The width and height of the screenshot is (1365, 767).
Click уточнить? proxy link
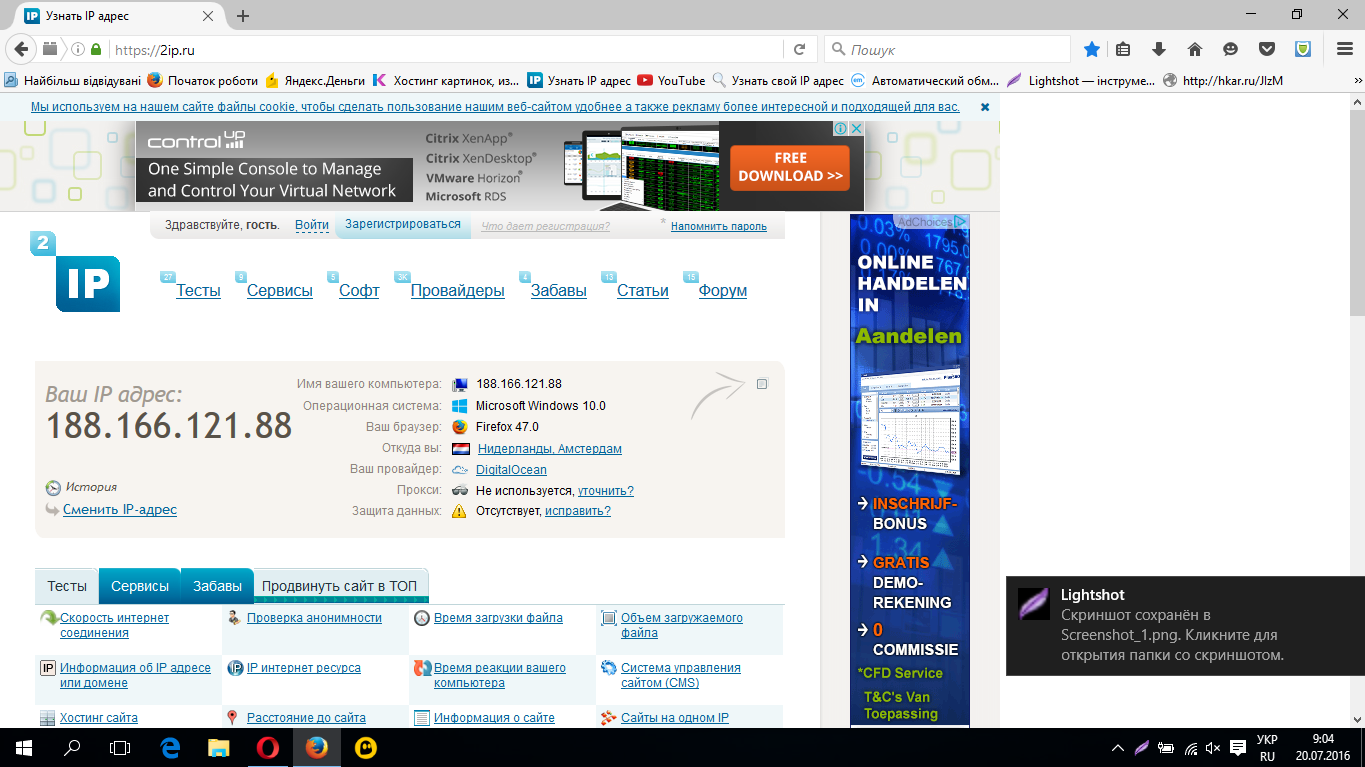coord(606,491)
